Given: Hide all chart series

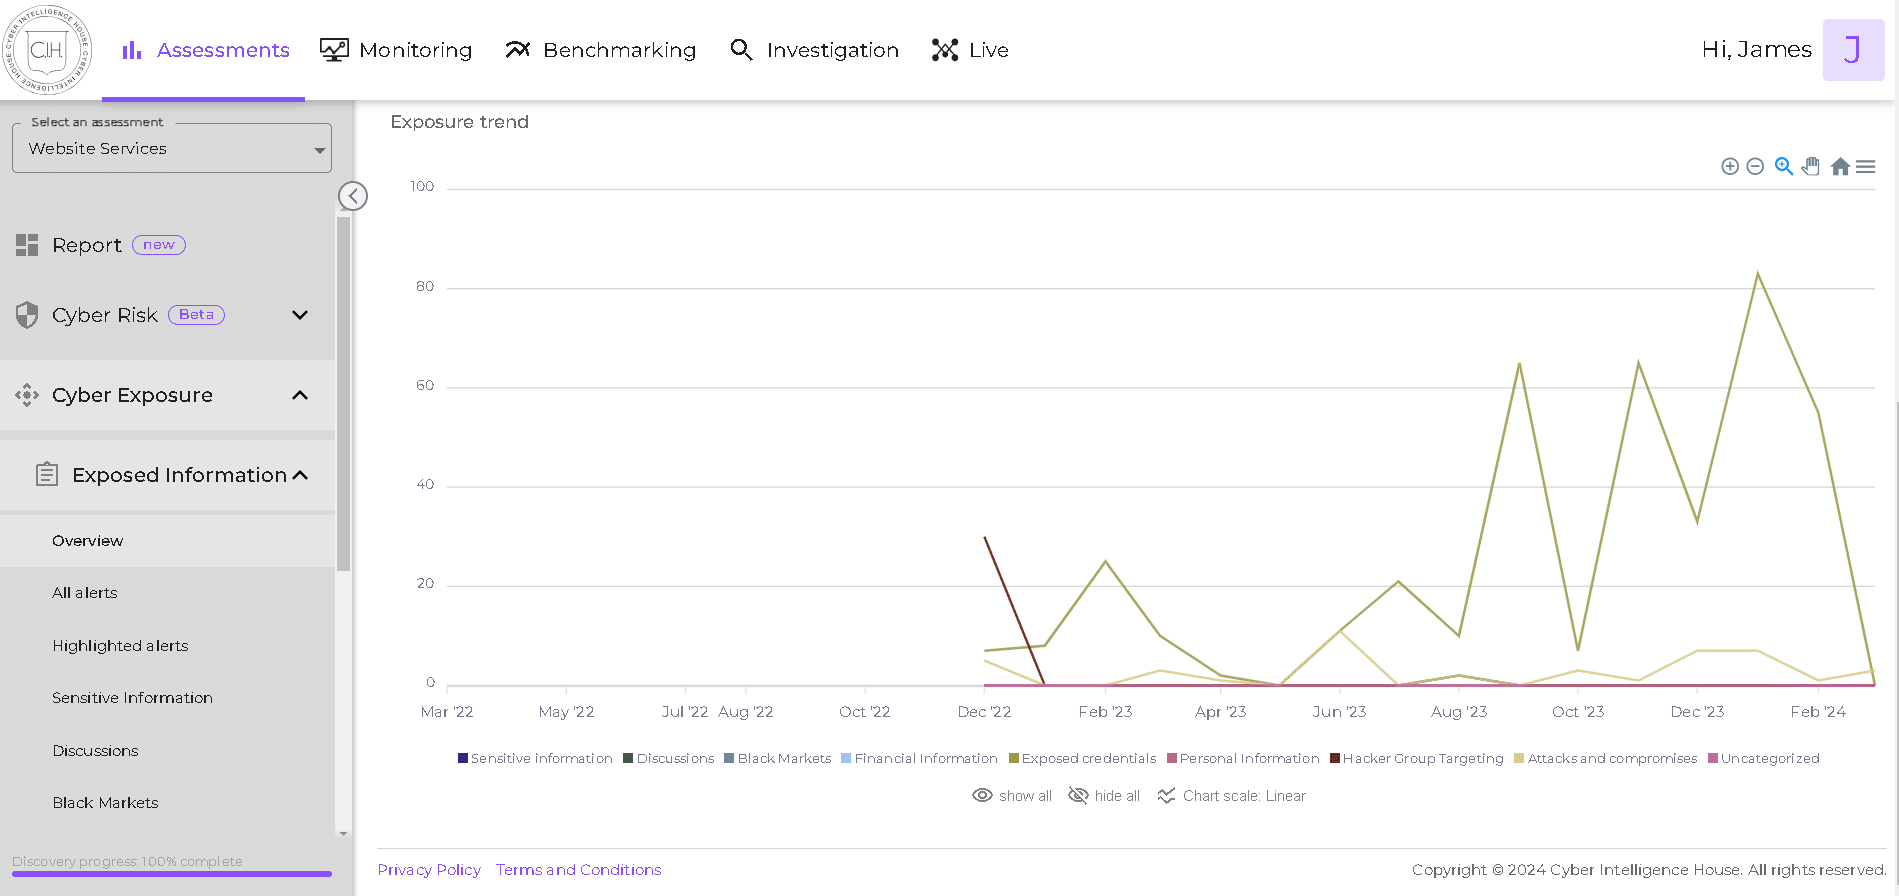Looking at the screenshot, I should (x=1104, y=796).
